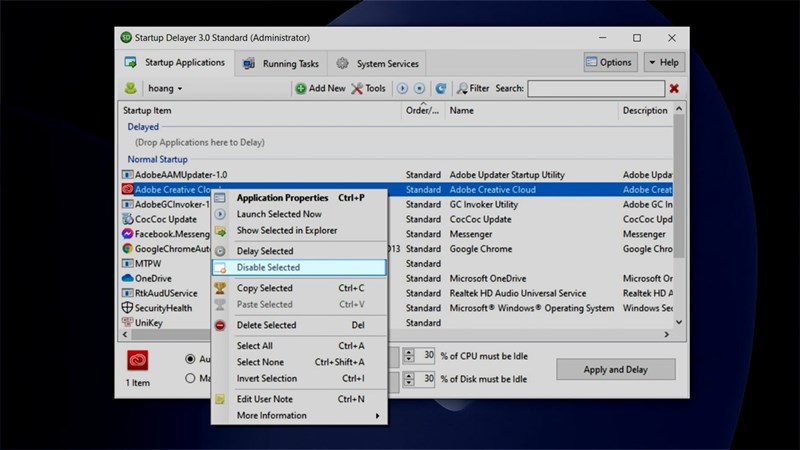This screenshot has width=800, height=450.
Task: Click the horizontal scrollbar right arrow
Action: point(666,334)
